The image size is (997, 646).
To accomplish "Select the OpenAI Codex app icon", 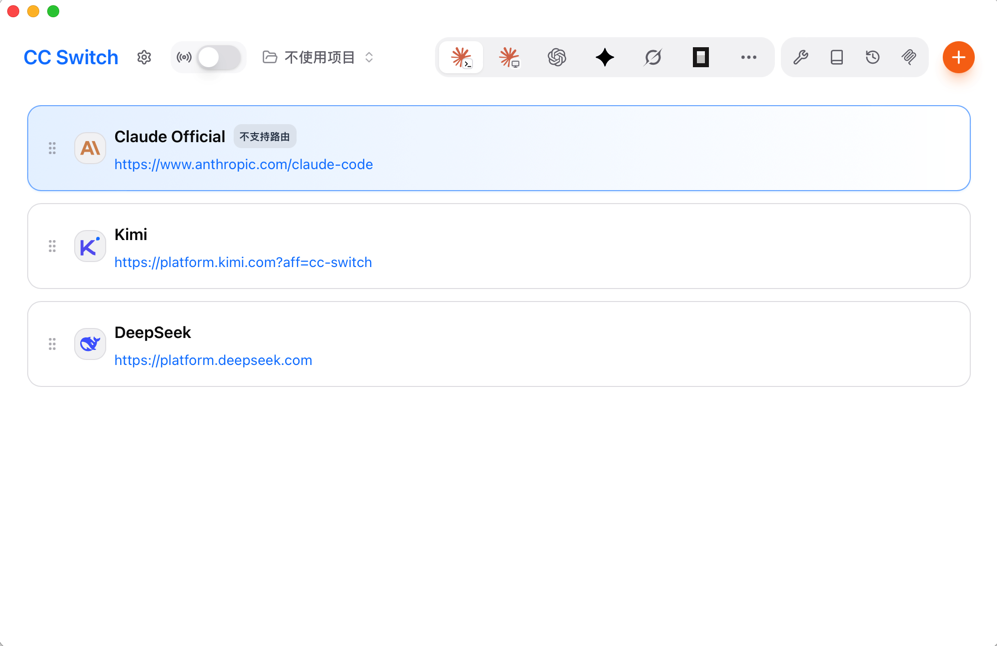I will (x=557, y=57).
